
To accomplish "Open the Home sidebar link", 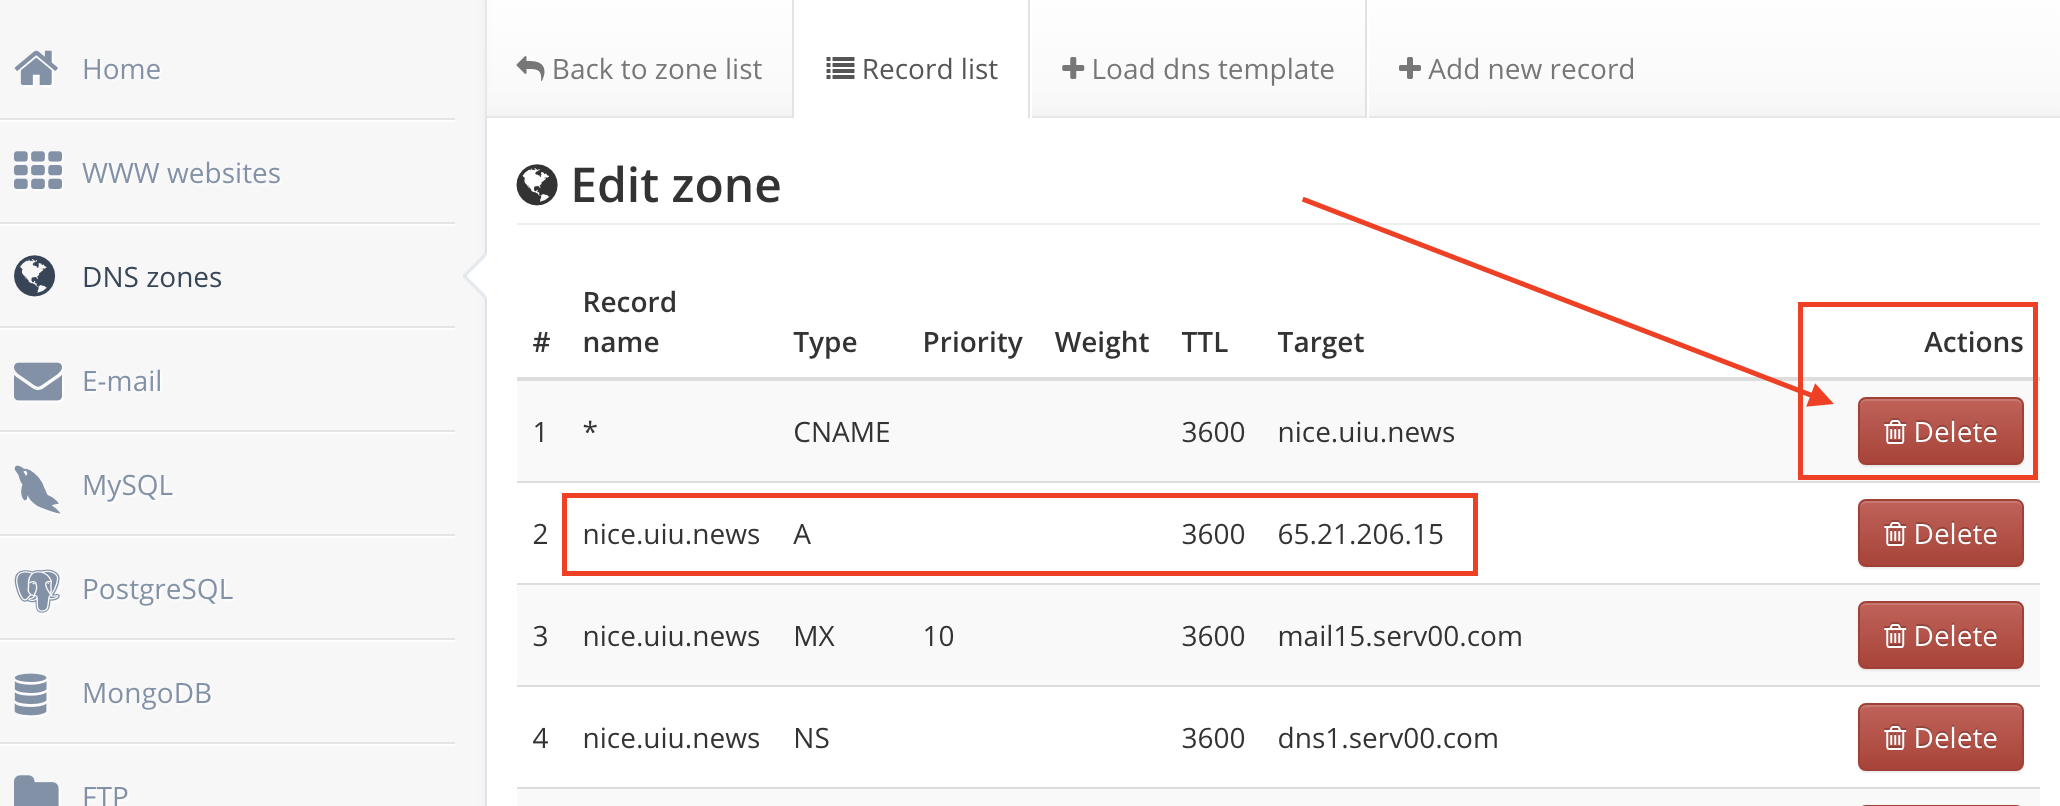I will [122, 69].
